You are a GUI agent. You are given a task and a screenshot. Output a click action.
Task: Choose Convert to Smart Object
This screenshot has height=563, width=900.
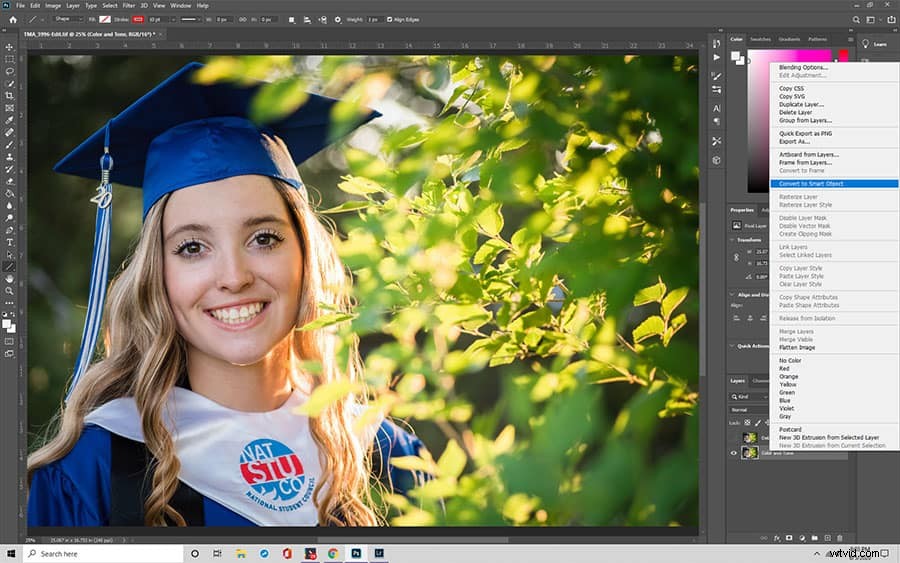click(x=835, y=184)
